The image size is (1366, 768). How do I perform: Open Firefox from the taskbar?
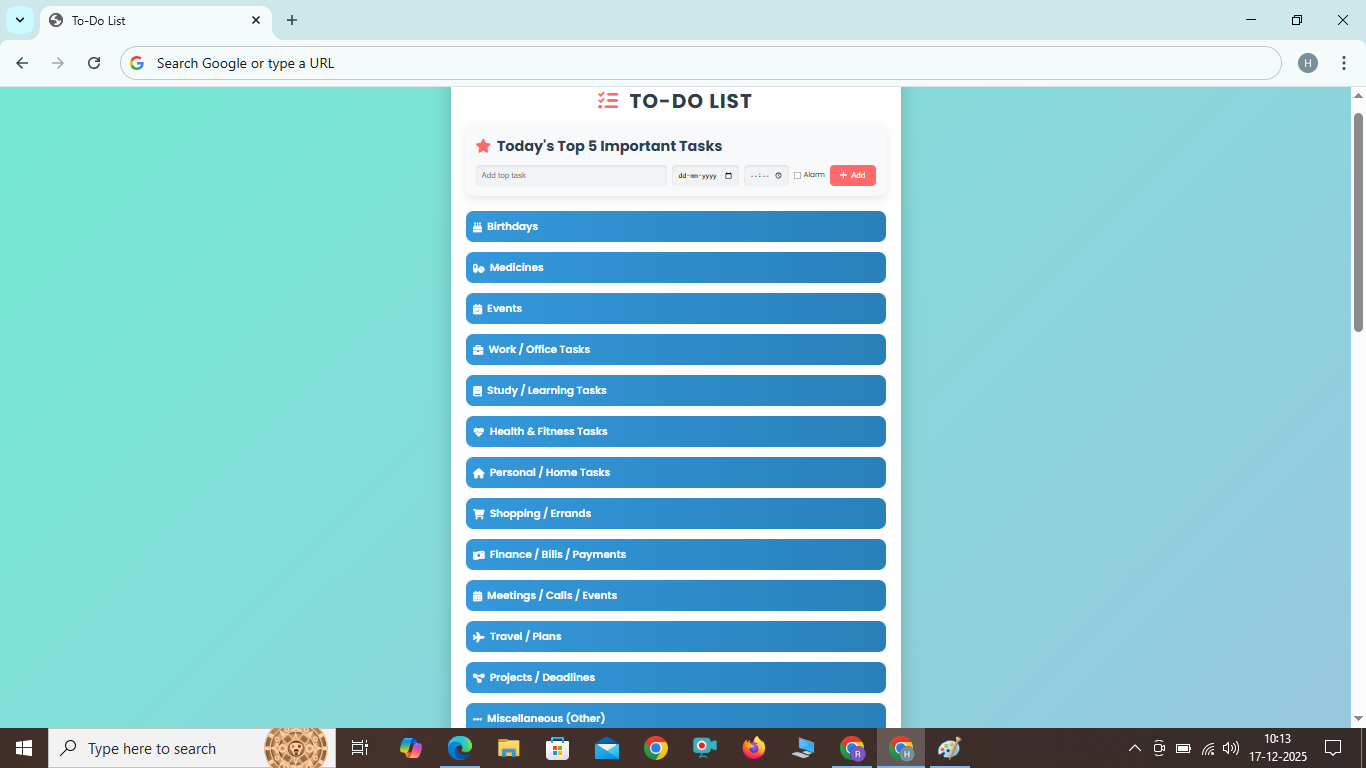click(753, 748)
